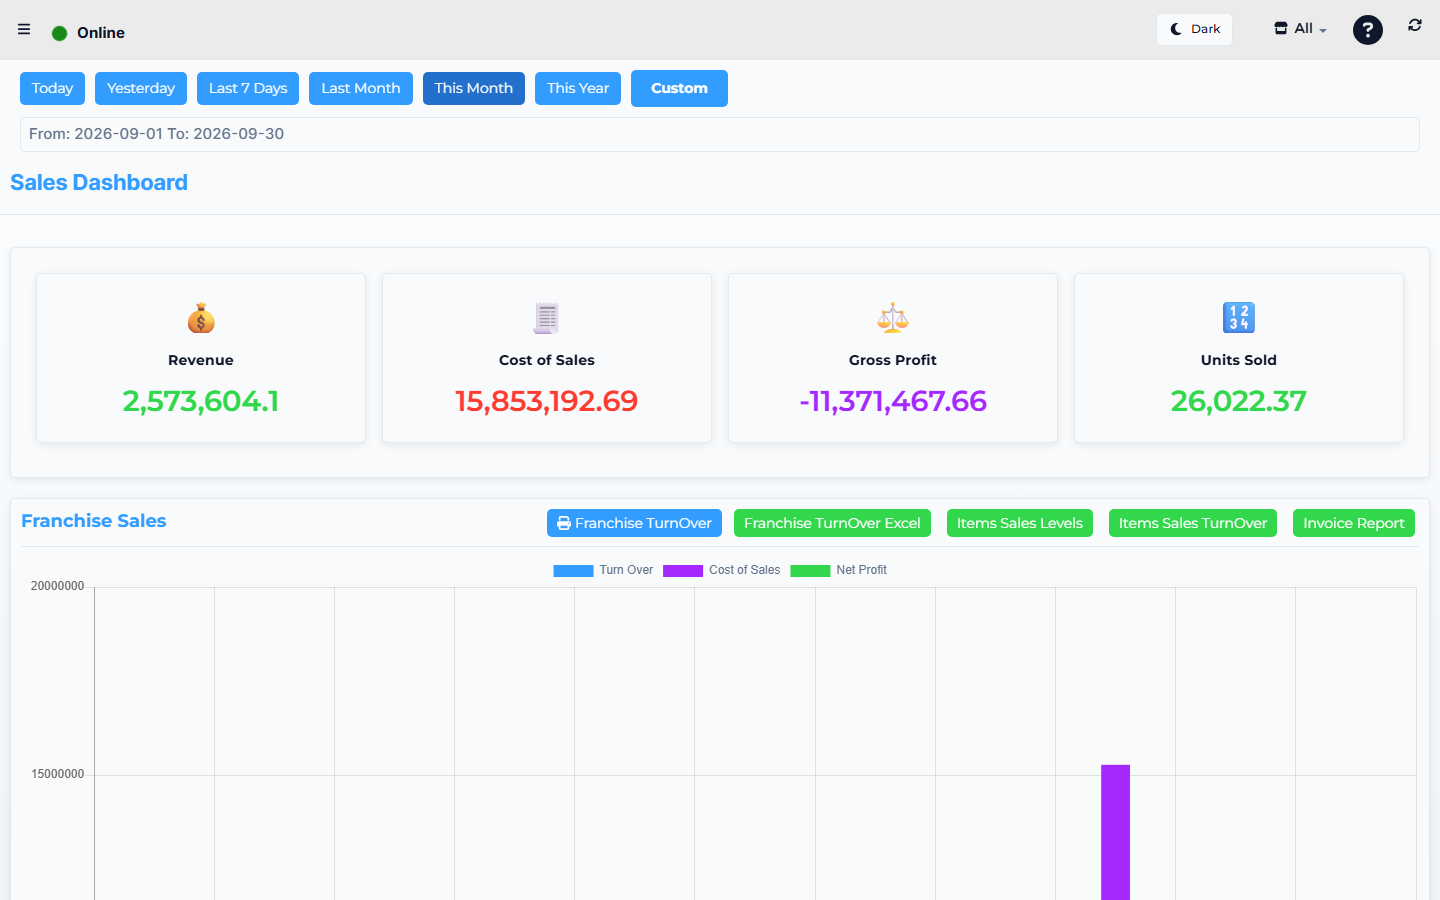The height and width of the screenshot is (900, 1440).
Task: Click the purple Cost of Sales chart bar
Action: [1116, 832]
